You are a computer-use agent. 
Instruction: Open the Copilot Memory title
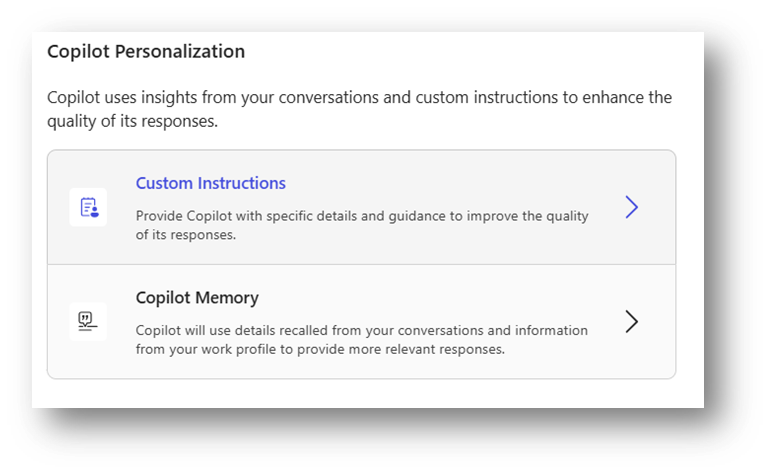tap(197, 298)
